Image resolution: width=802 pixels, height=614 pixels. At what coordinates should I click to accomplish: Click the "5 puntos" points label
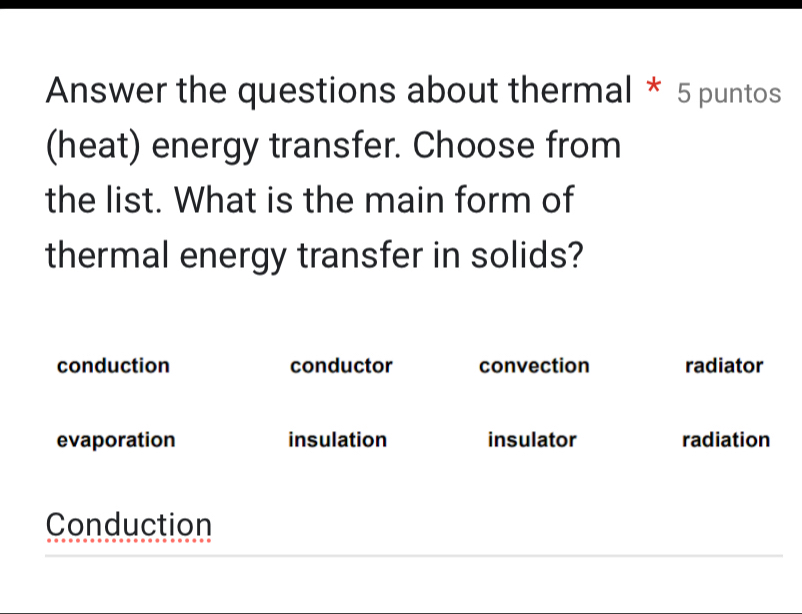(728, 93)
